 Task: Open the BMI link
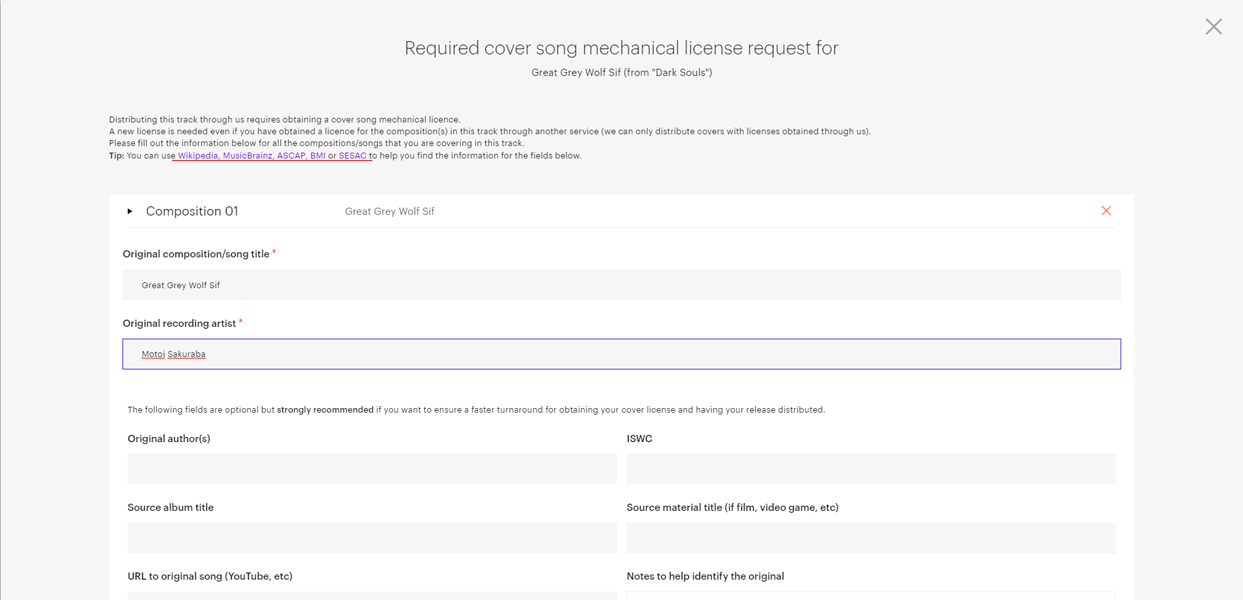click(x=318, y=155)
